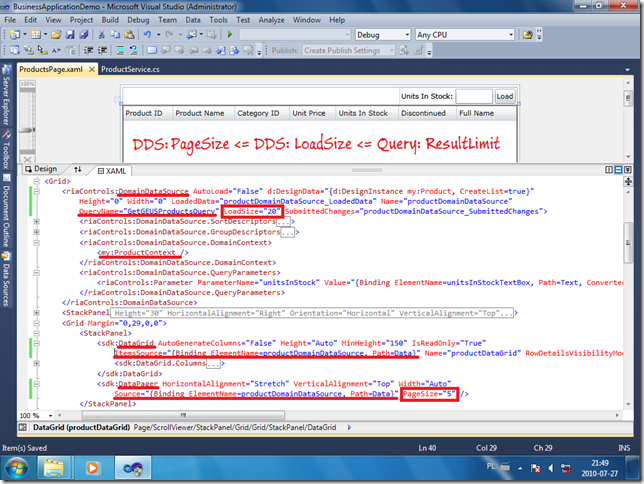
Task: Click the Undo arrow icon
Action: tap(147, 35)
